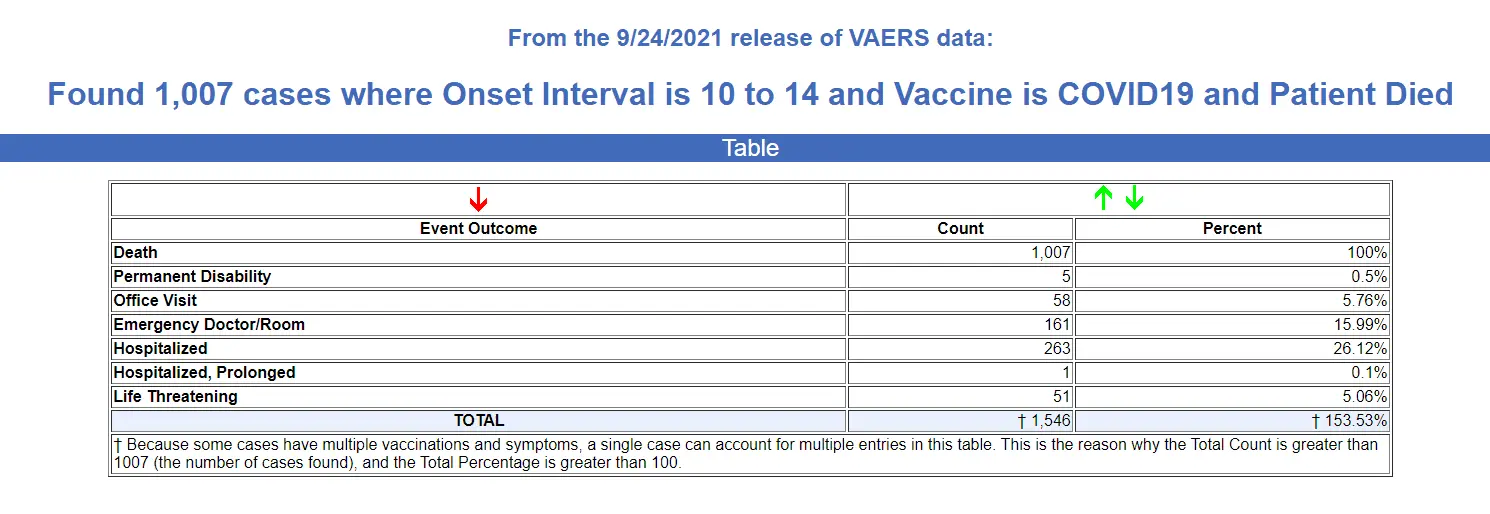Viewport: 1490px width, 514px height.
Task: Click the Hospitalized row label
Action: pyautogui.click(x=160, y=349)
